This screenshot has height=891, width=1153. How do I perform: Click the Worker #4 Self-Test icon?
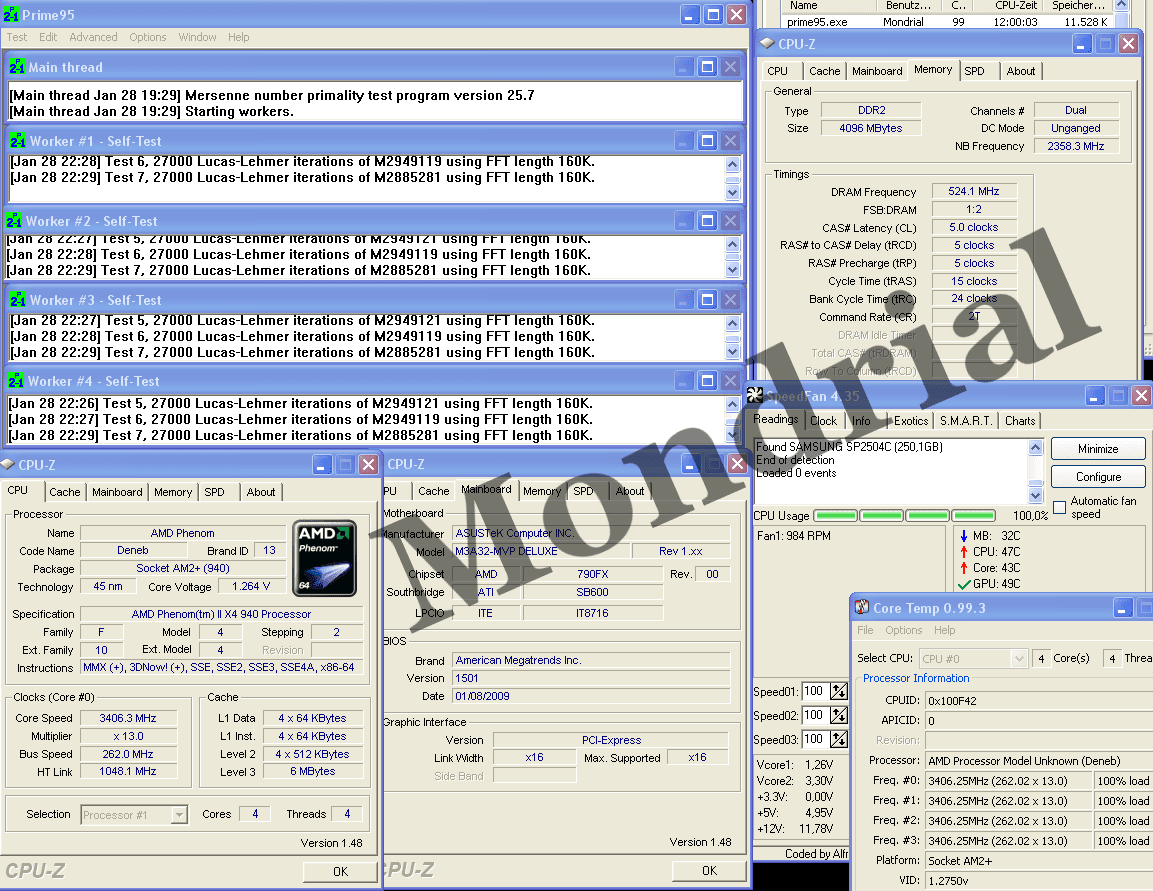tap(15, 381)
